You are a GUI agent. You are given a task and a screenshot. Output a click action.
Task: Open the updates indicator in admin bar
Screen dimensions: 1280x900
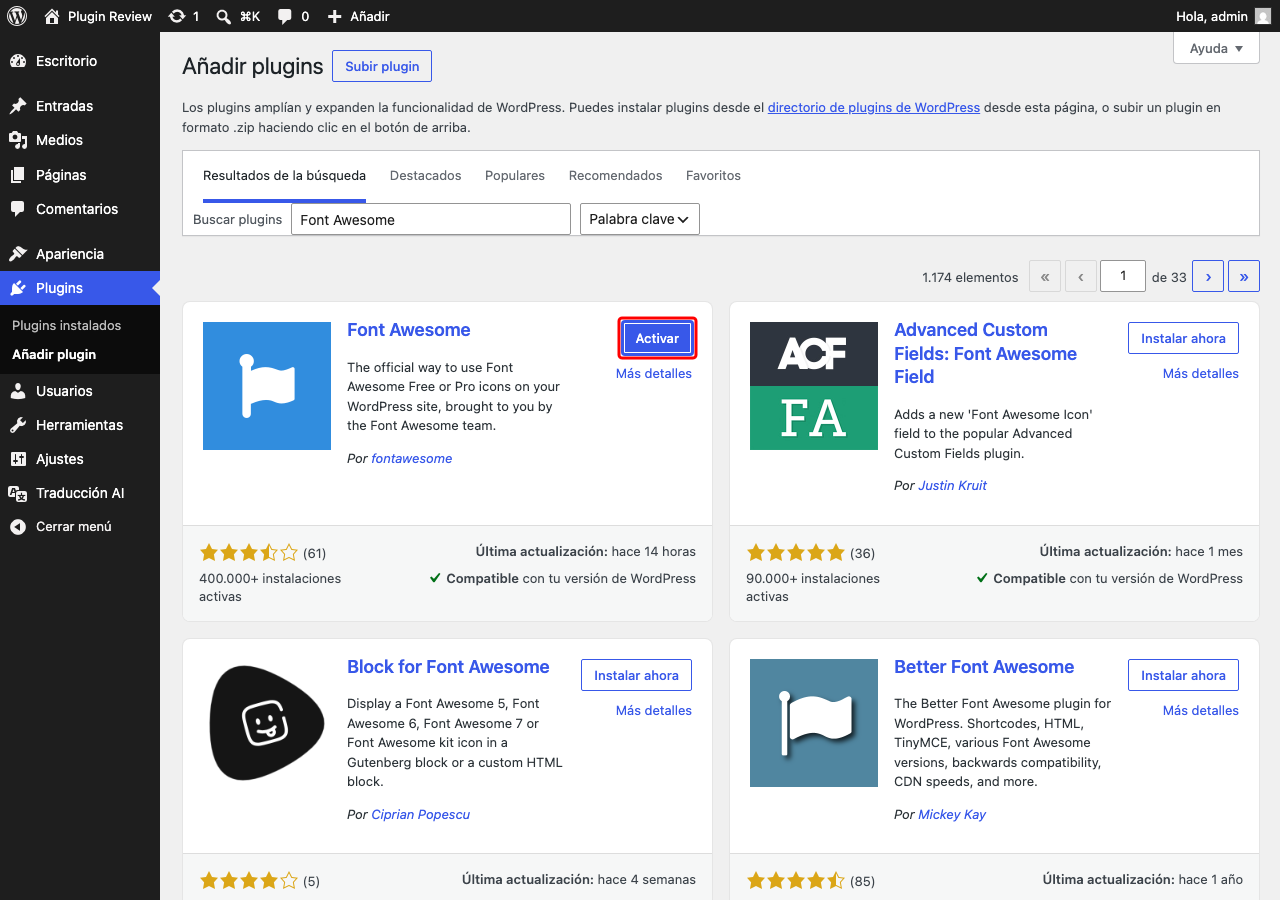(184, 16)
